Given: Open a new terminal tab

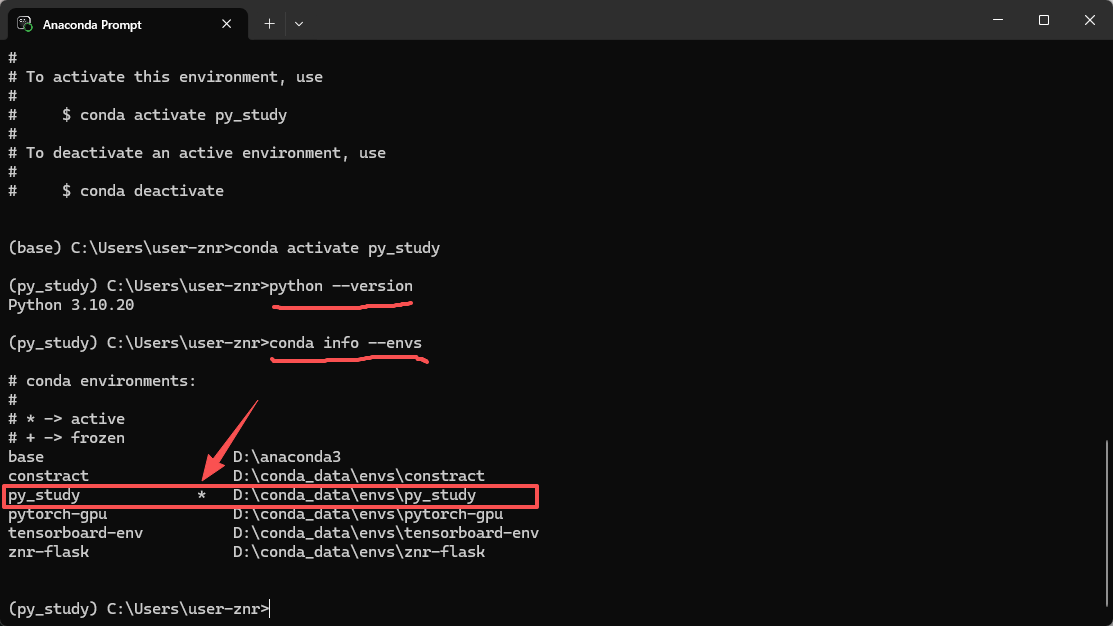Looking at the screenshot, I should pos(269,24).
